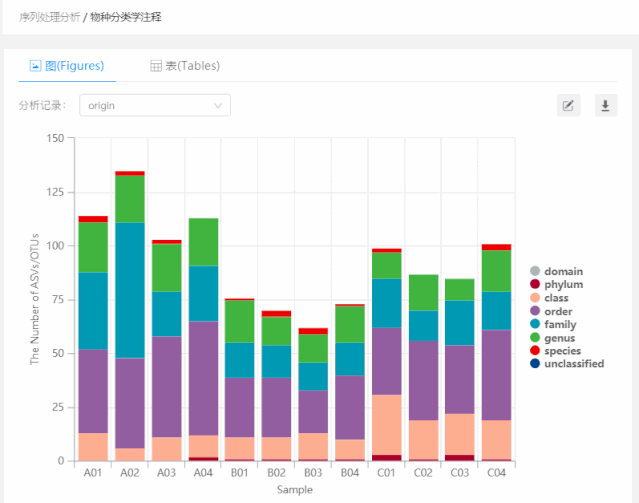Switch to the 表(Tables) tab

185,66
